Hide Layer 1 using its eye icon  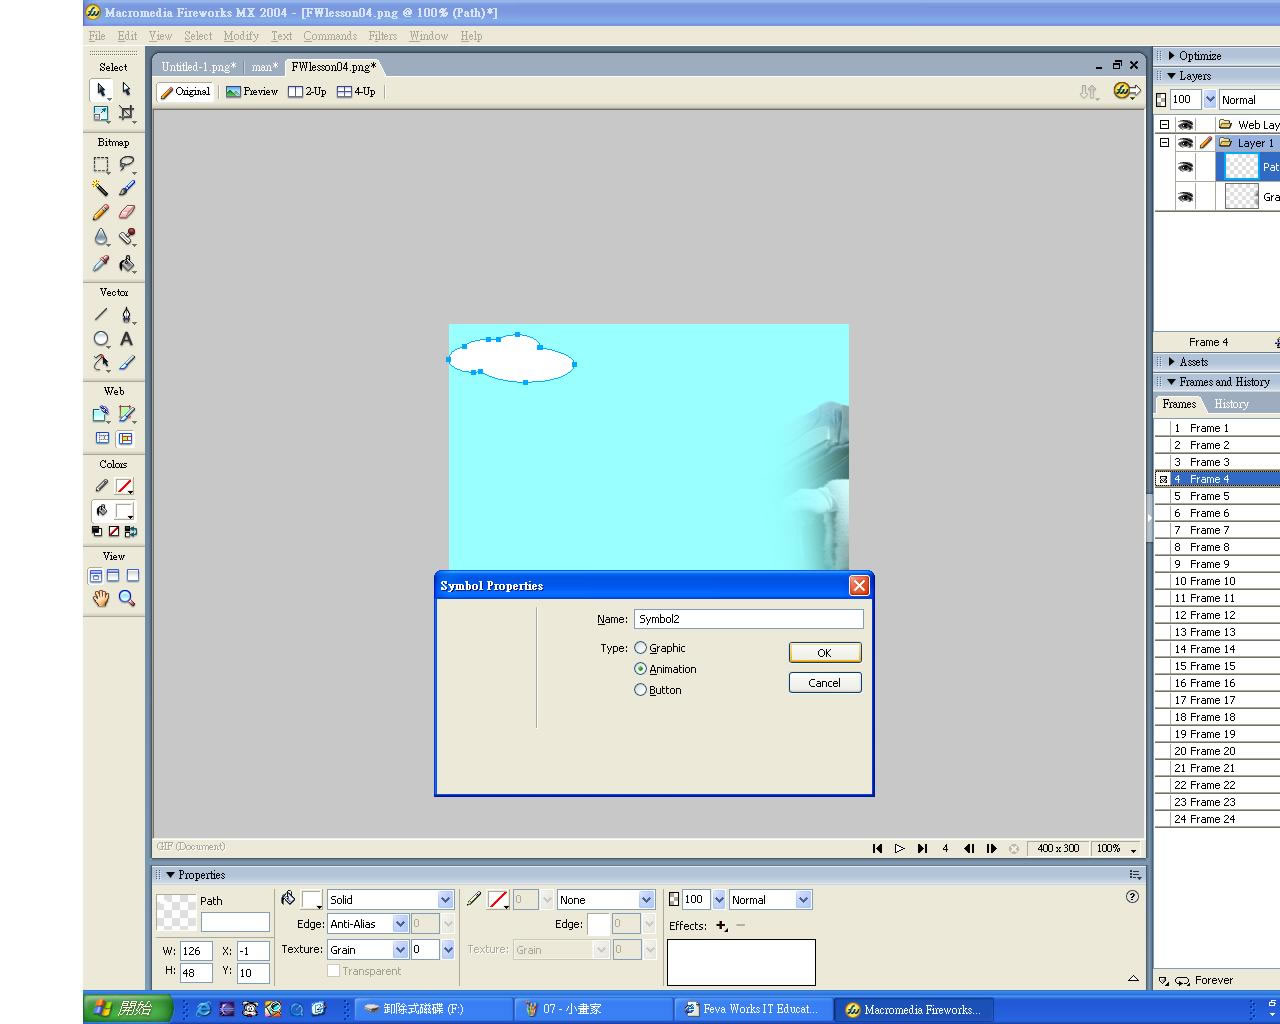[1185, 143]
